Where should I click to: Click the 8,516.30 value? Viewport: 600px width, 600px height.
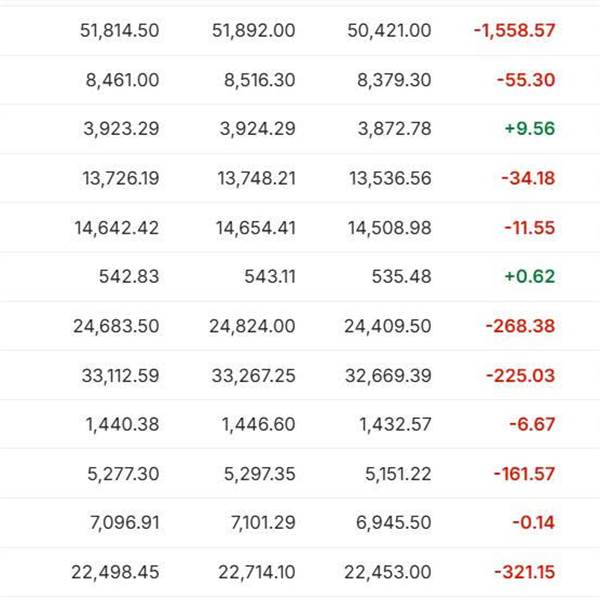[254, 80]
